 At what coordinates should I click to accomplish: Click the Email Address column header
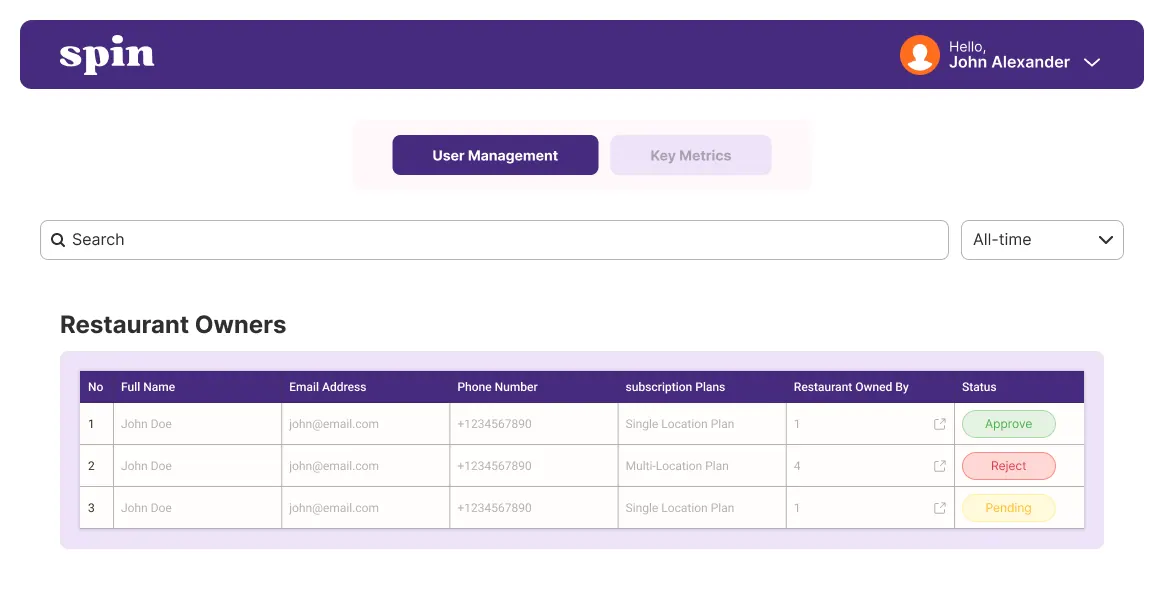click(x=327, y=387)
